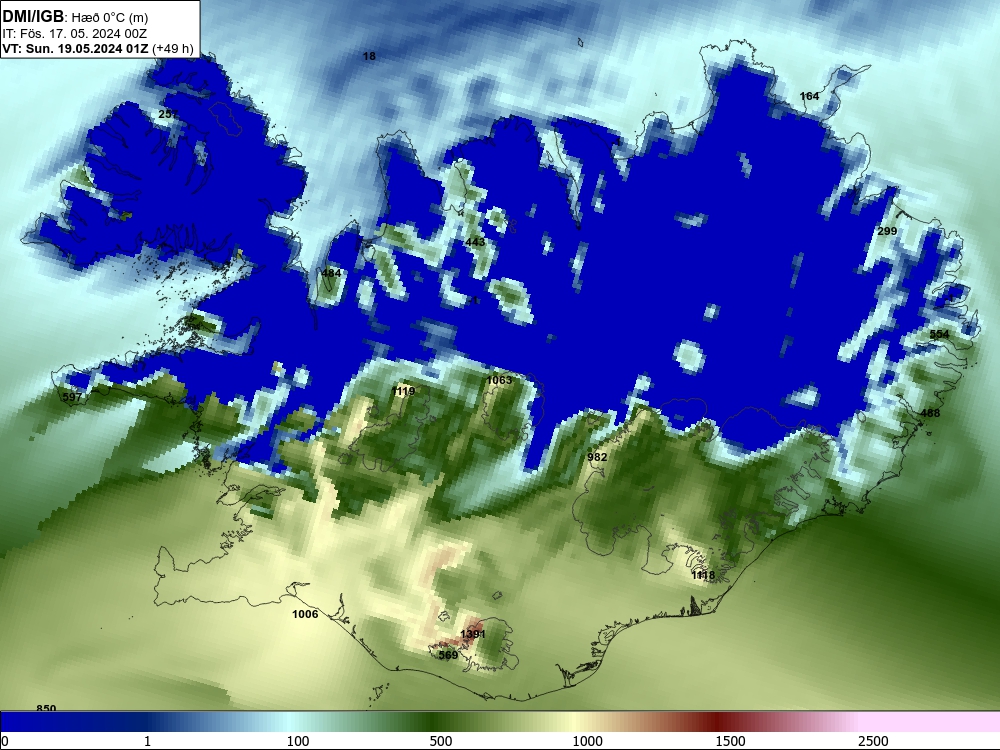
Task: Click the map value 164
Action: click(x=809, y=96)
